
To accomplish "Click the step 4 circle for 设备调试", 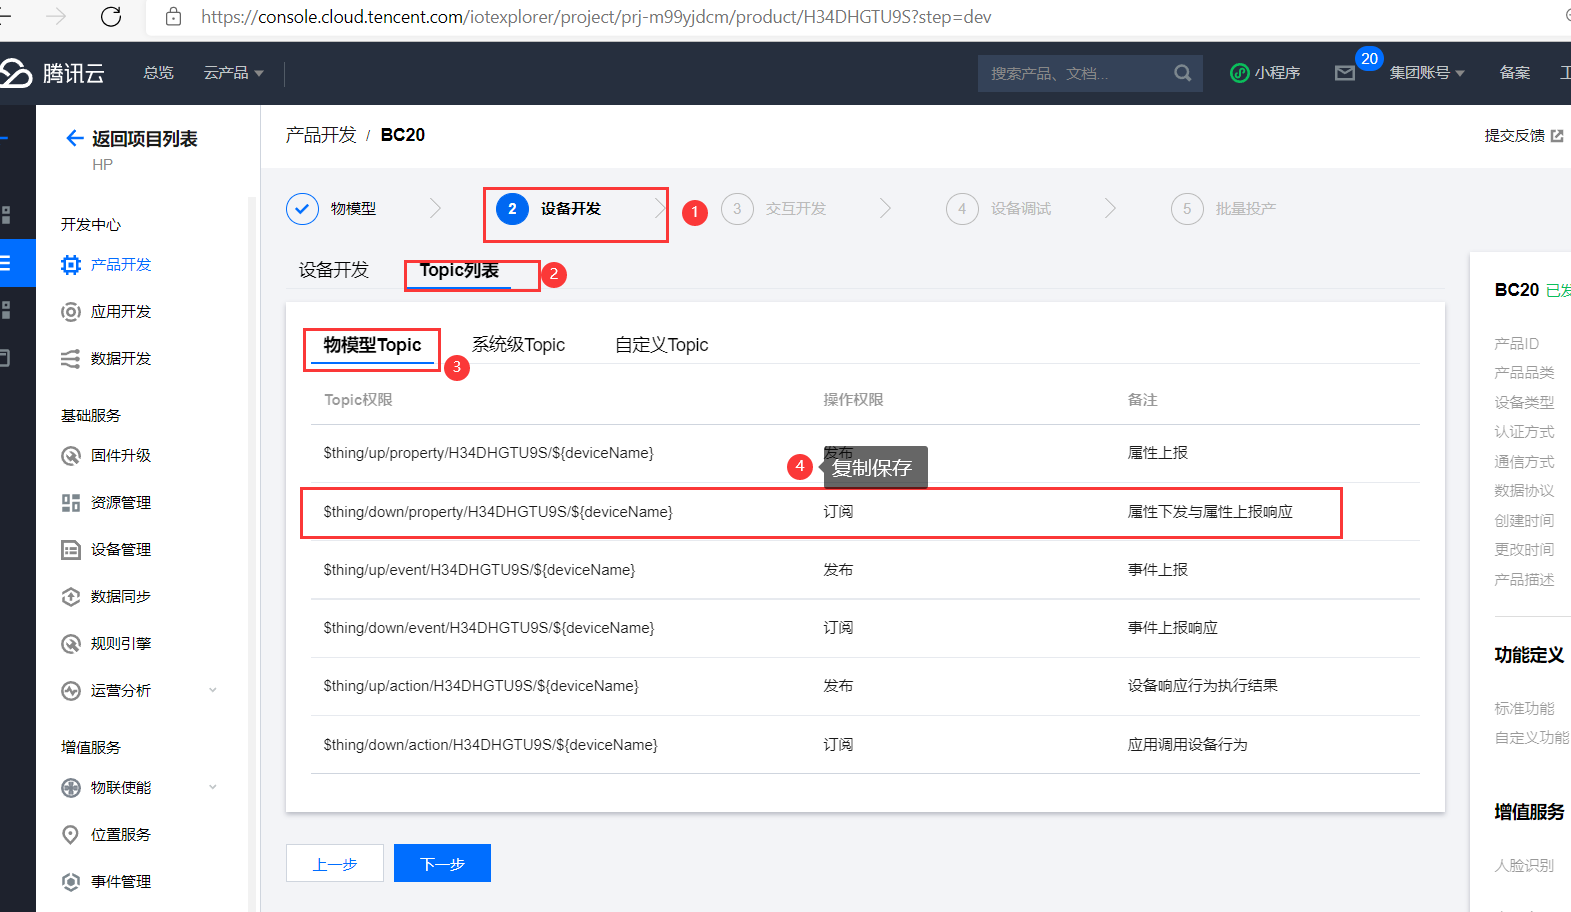I will tap(962, 209).
